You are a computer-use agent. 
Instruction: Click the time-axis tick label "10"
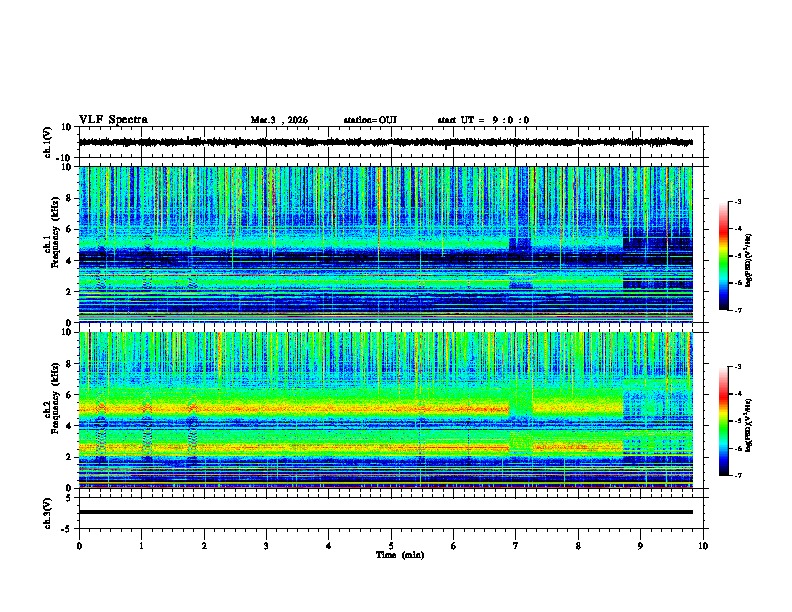click(703, 546)
